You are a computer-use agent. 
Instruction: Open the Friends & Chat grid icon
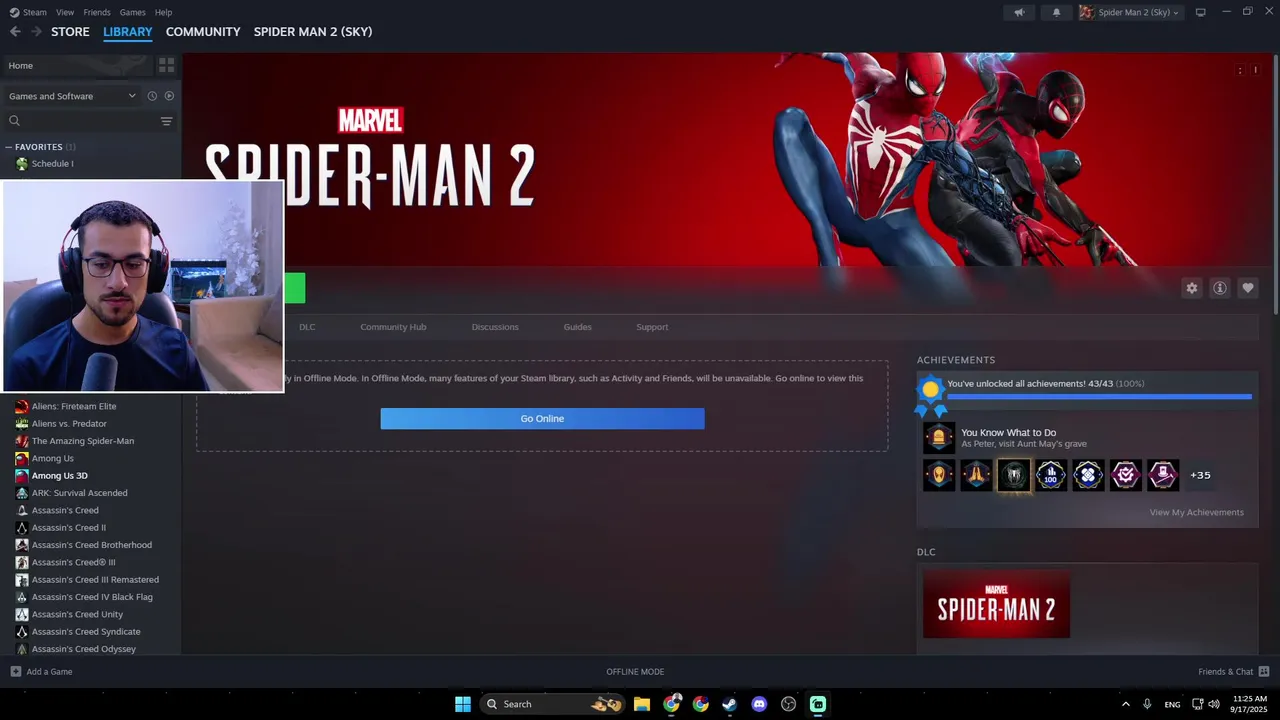[1264, 672]
